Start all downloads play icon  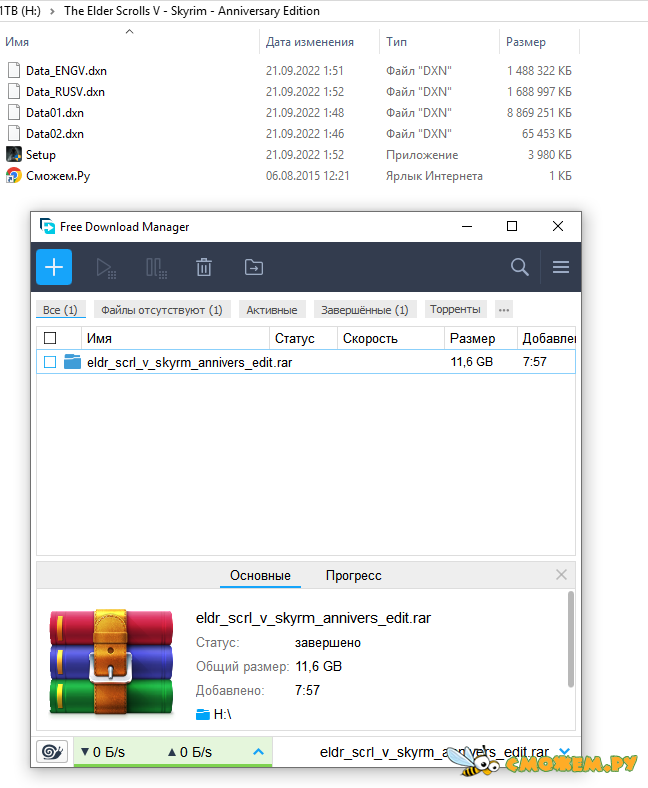pos(106,267)
